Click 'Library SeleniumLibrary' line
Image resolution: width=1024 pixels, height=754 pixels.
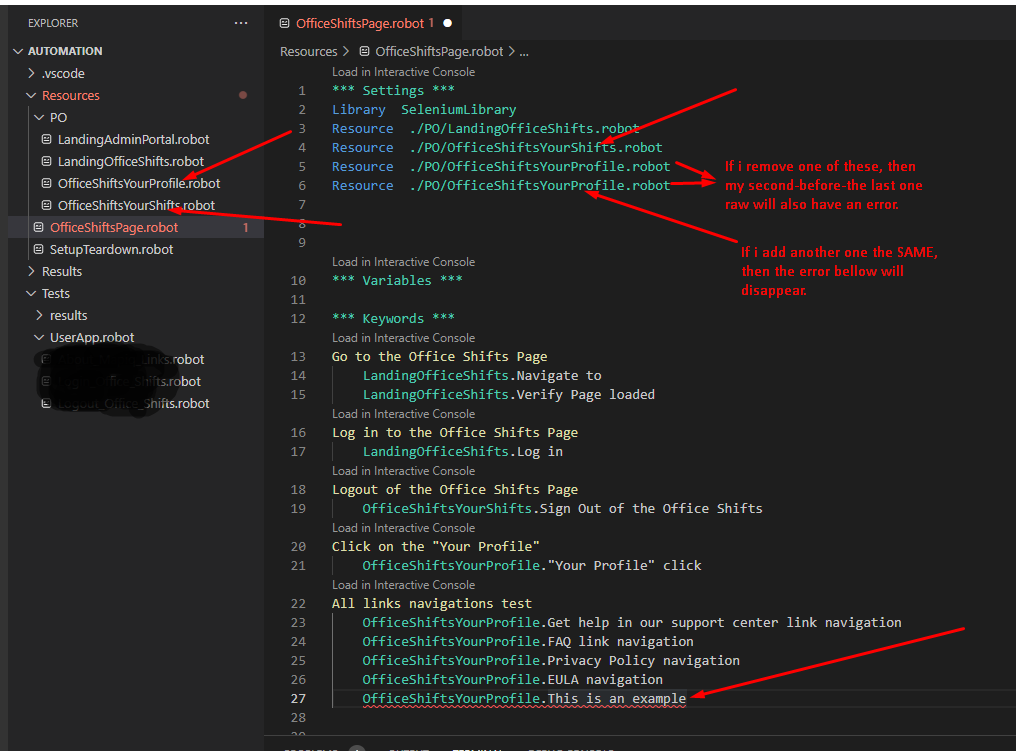click(424, 110)
